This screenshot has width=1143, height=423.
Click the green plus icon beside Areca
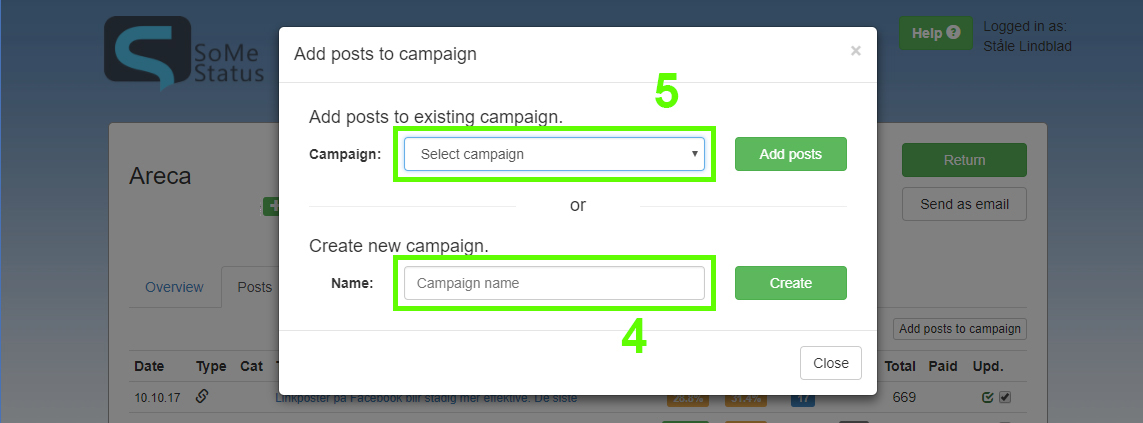(x=272, y=207)
